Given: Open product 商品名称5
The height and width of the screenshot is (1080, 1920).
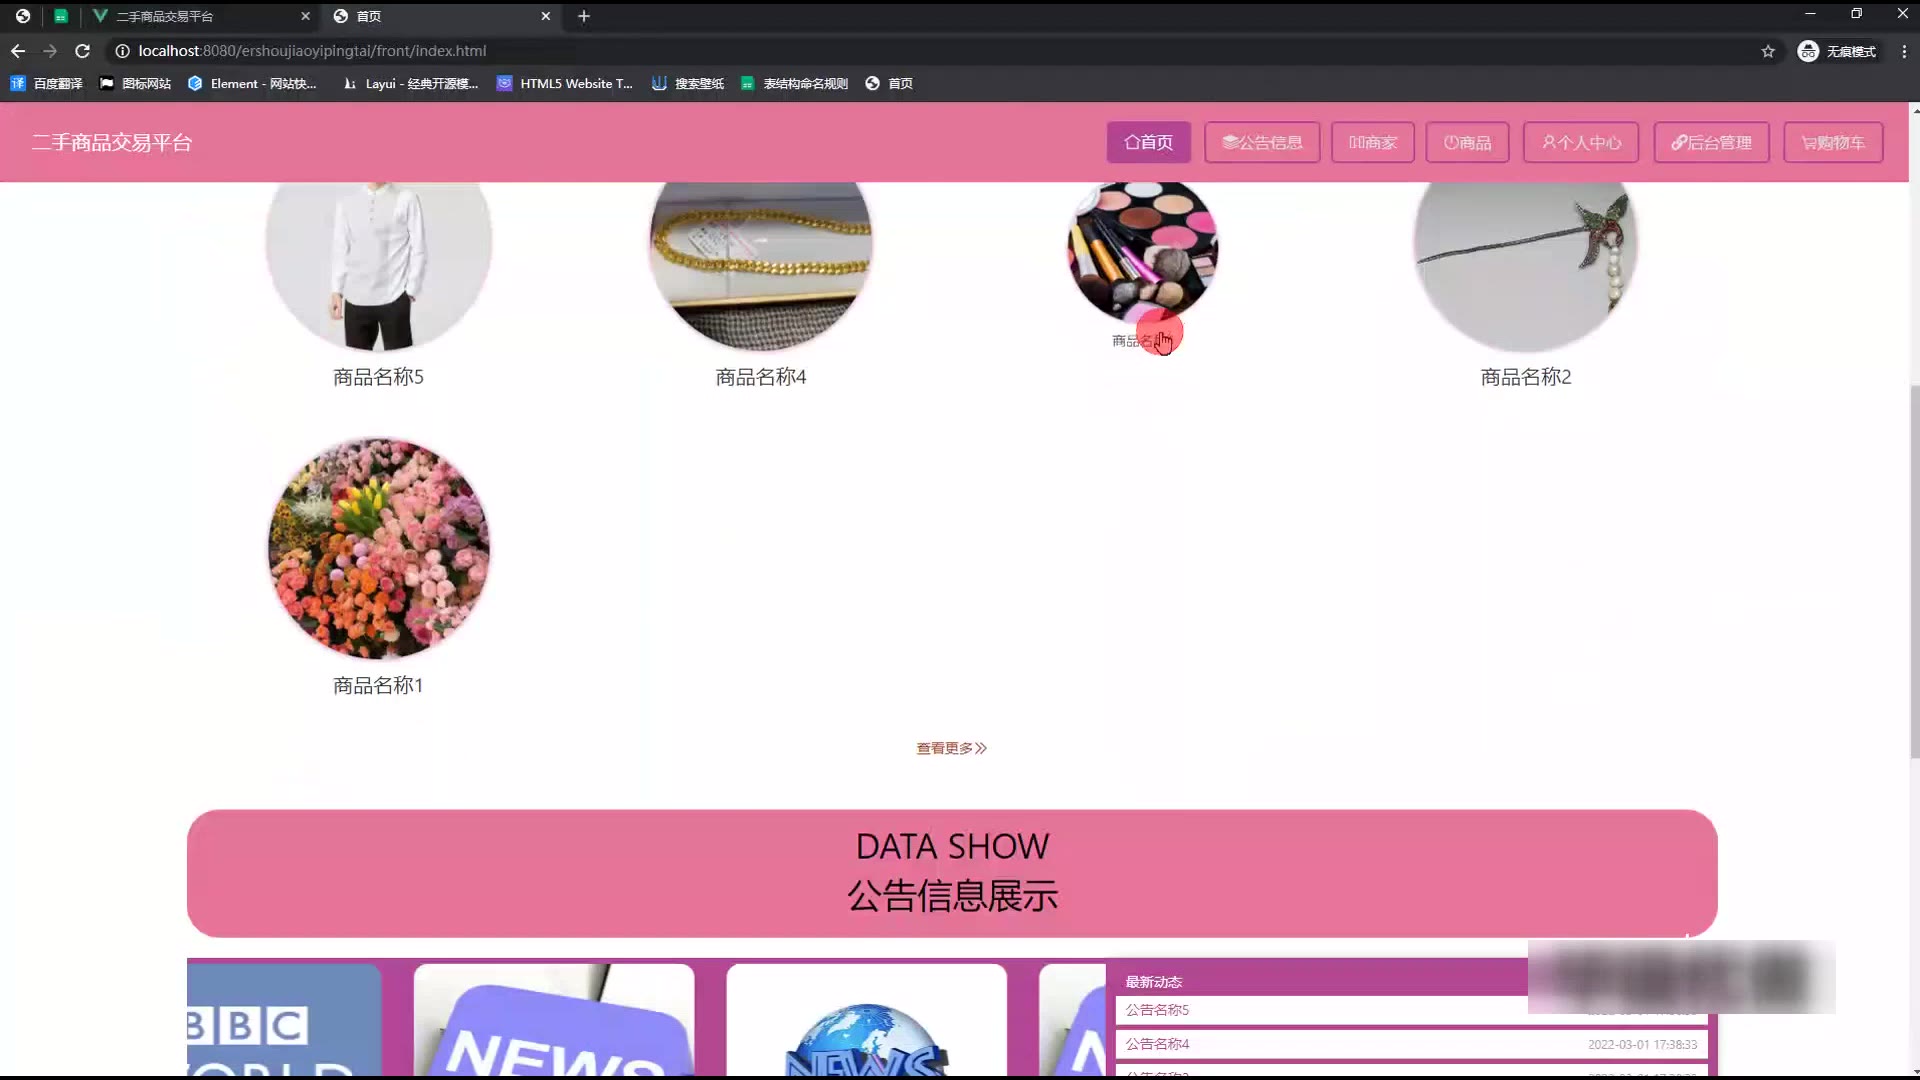Looking at the screenshot, I should coord(378,377).
